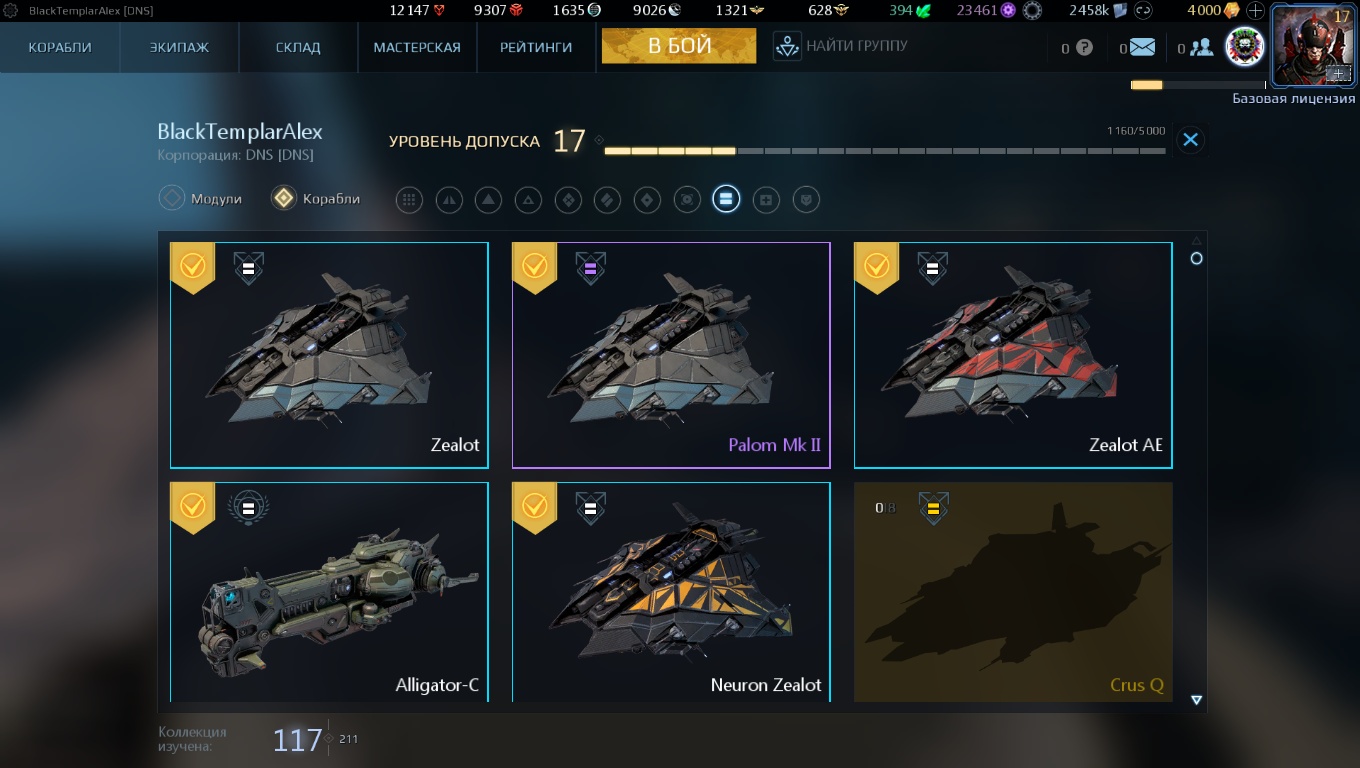Click Найти группу button
The width and height of the screenshot is (1360, 768).
841,46
